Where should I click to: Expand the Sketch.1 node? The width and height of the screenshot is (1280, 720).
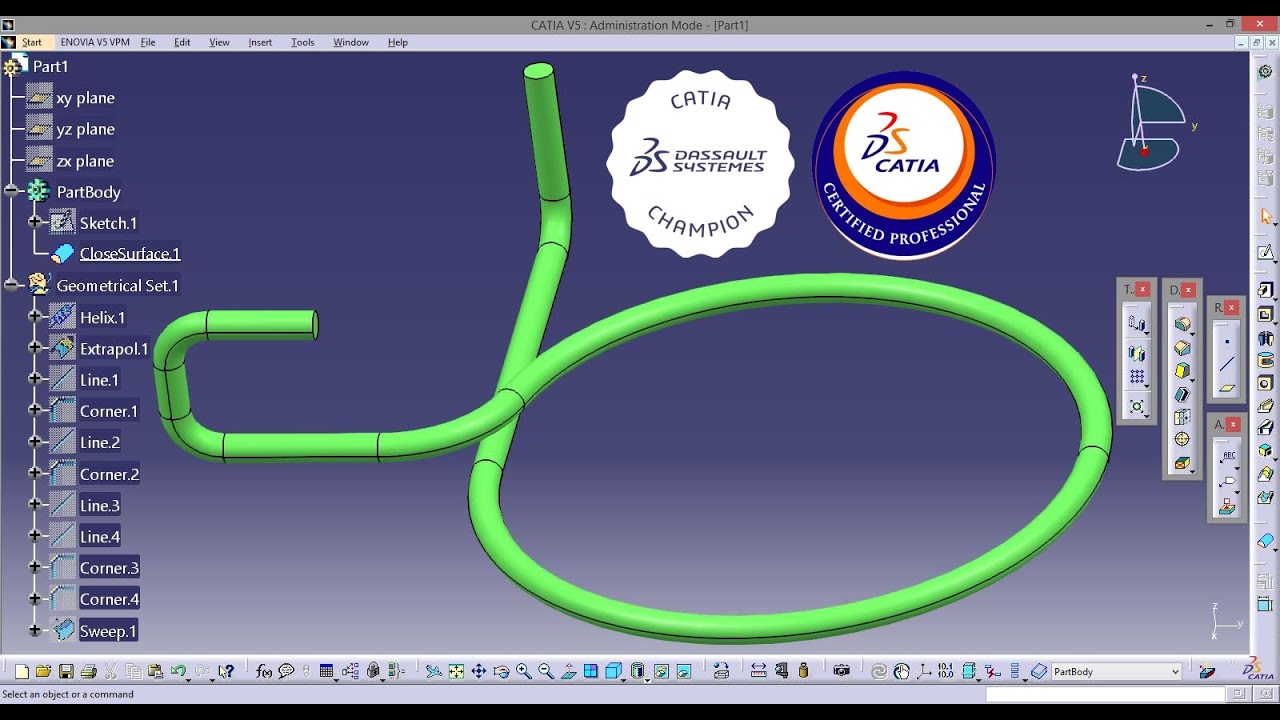(x=36, y=222)
